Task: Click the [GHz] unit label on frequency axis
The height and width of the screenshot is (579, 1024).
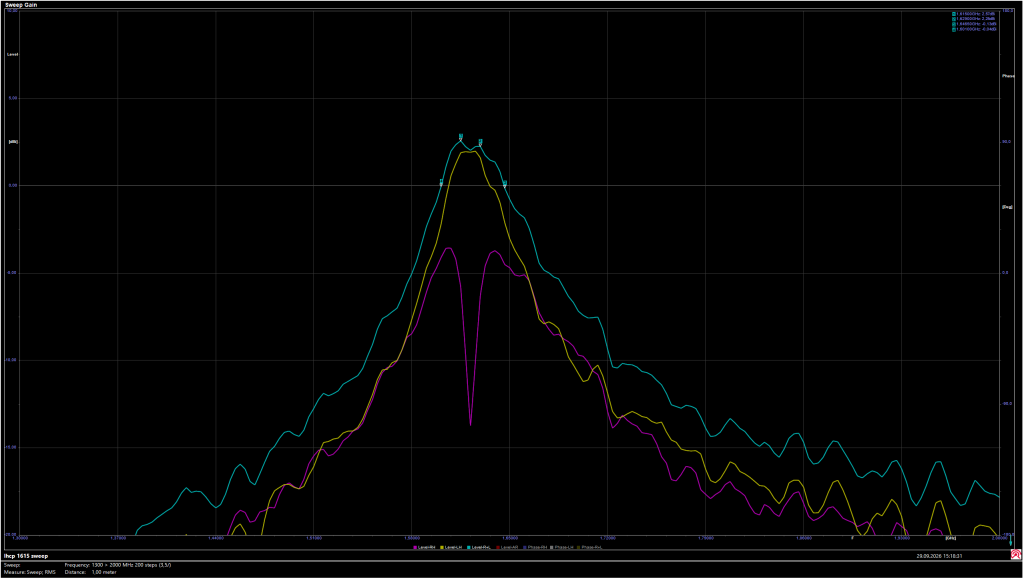Action: [951, 539]
